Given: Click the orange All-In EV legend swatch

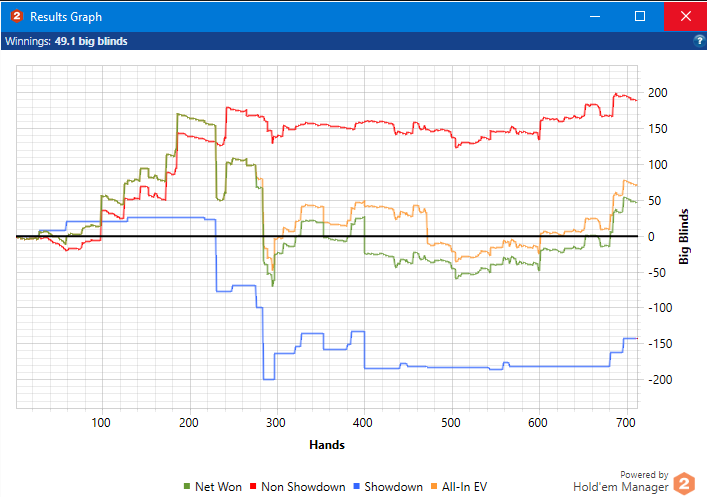Looking at the screenshot, I should 434,486.
